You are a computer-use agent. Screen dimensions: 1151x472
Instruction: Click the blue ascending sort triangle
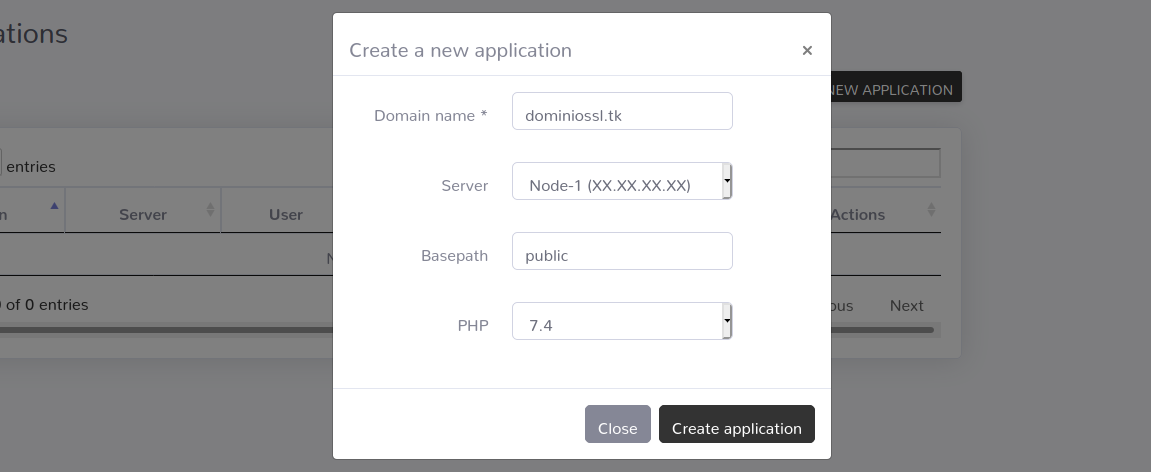pyautogui.click(x=54, y=206)
